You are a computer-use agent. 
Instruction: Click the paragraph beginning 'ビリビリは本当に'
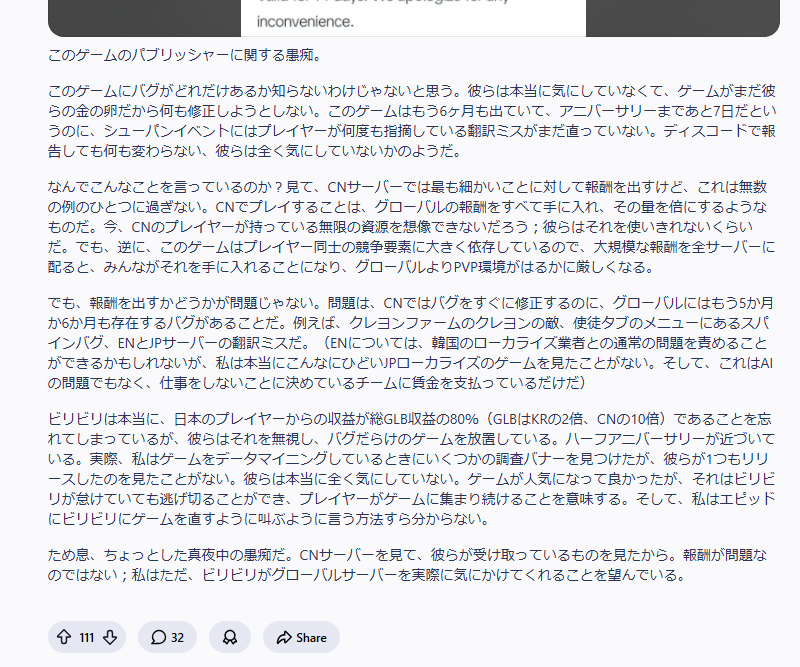click(412, 469)
